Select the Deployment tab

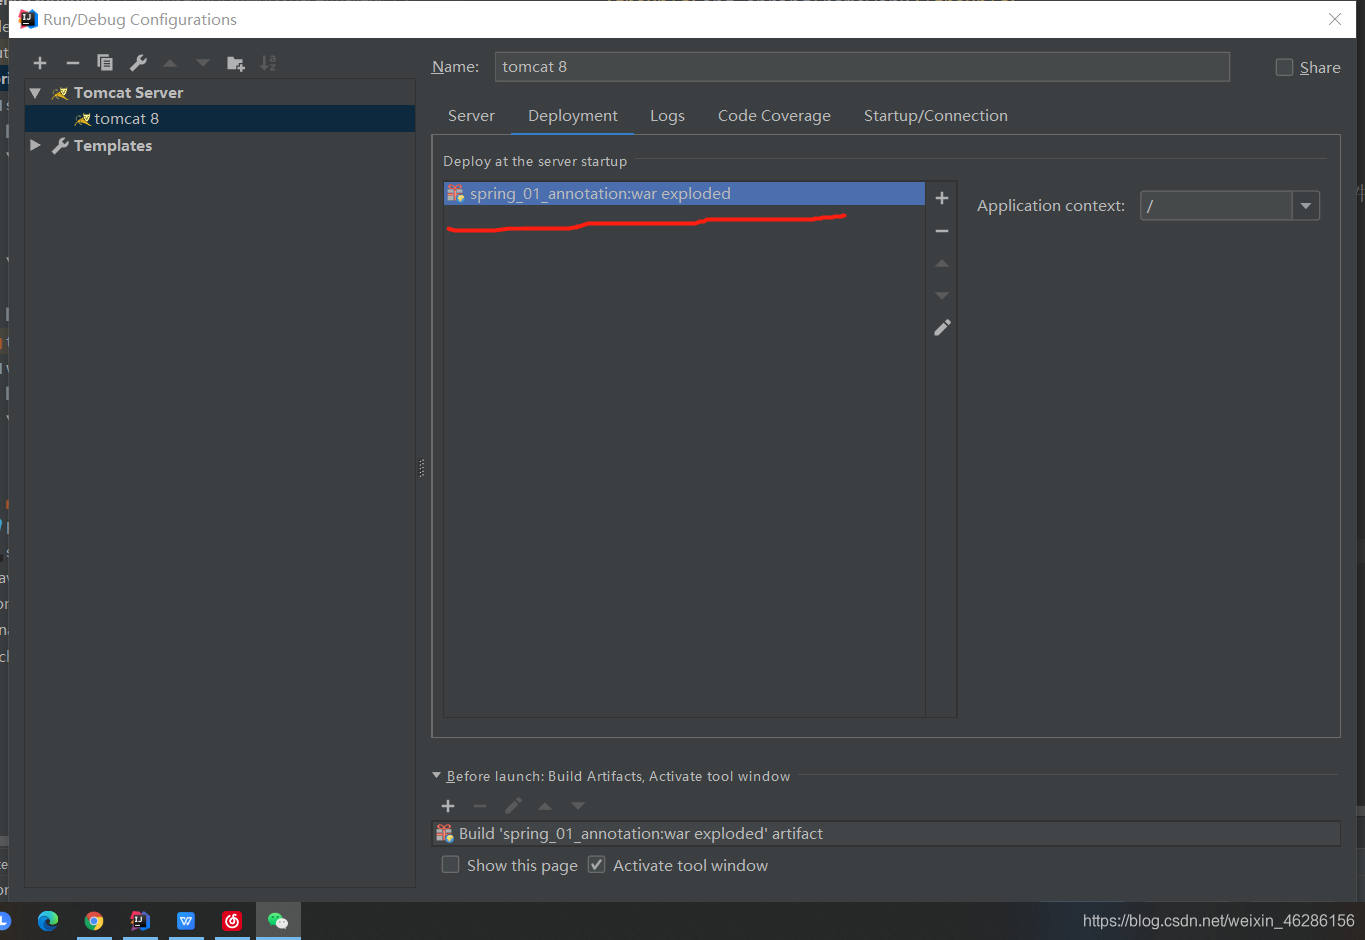(x=573, y=116)
